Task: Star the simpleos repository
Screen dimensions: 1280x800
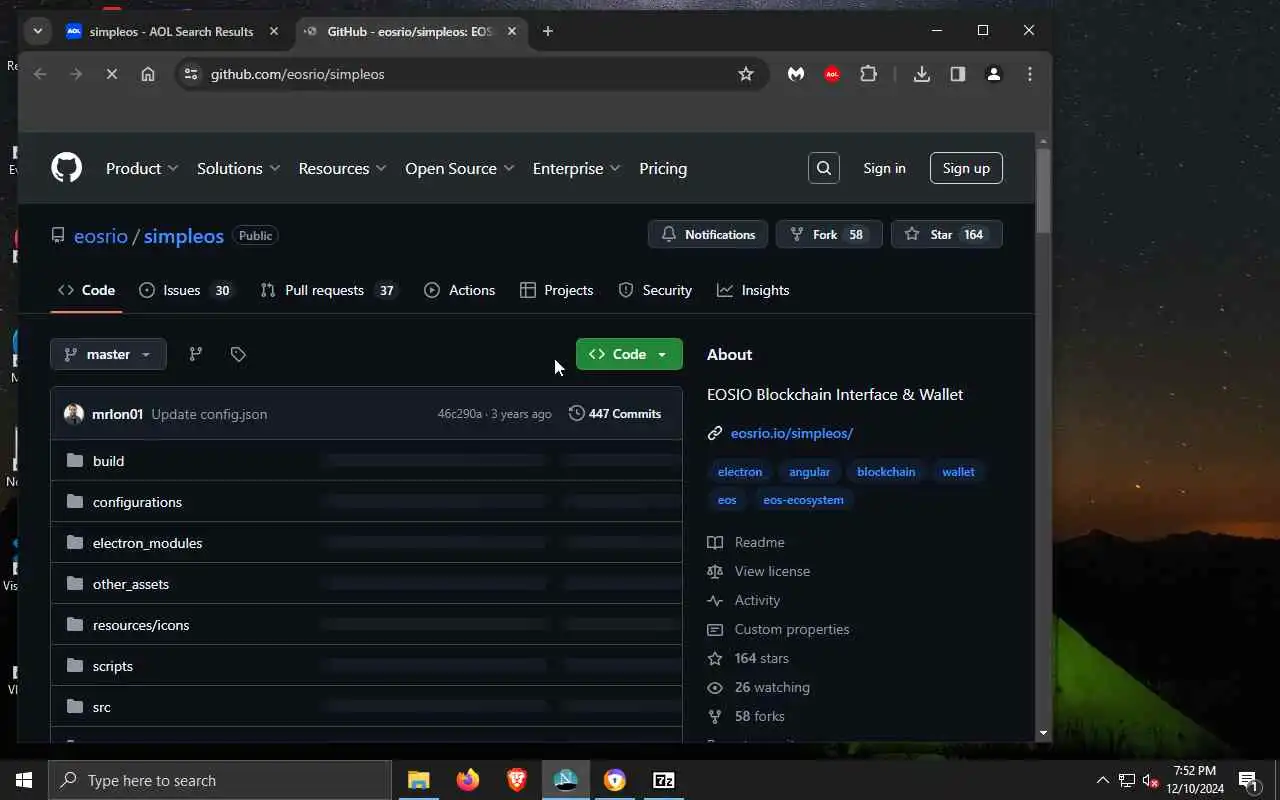Action: point(946,234)
